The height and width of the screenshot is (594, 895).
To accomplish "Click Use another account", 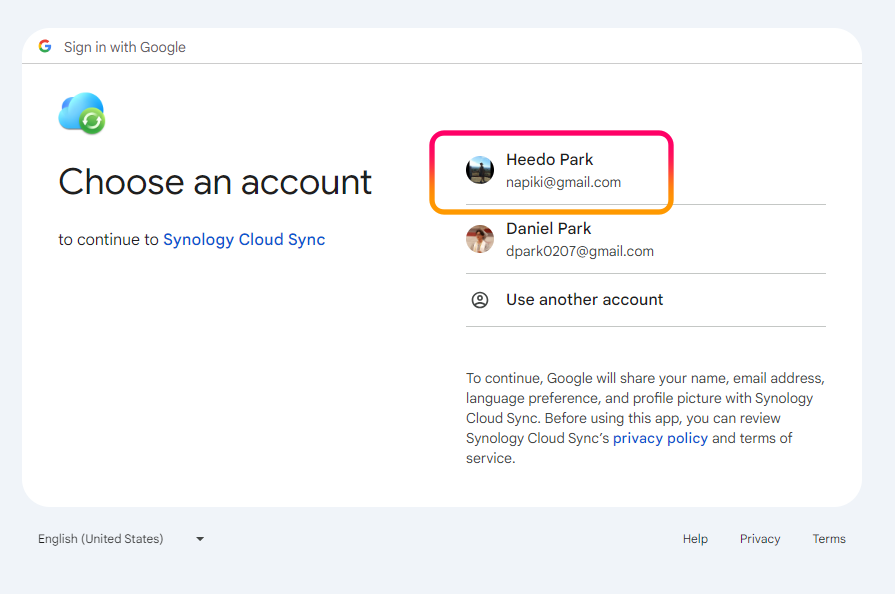I will 646,300.
